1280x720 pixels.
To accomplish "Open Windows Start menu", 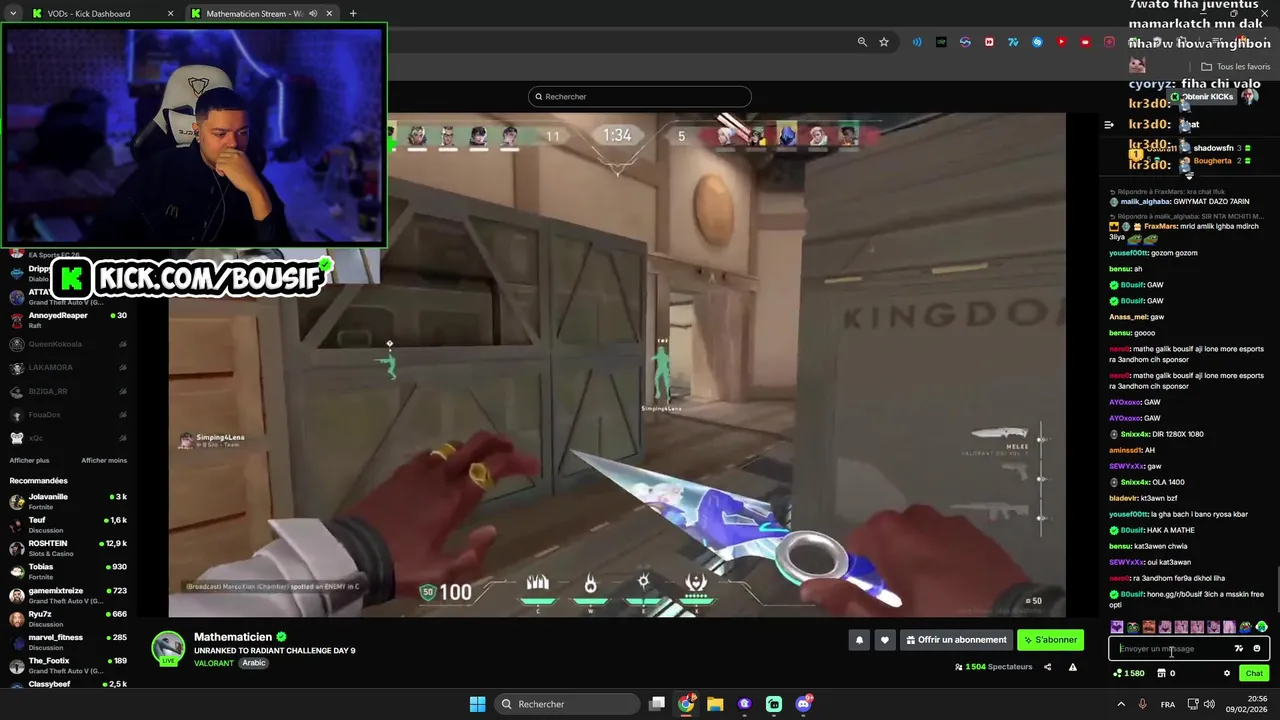I will [477, 704].
